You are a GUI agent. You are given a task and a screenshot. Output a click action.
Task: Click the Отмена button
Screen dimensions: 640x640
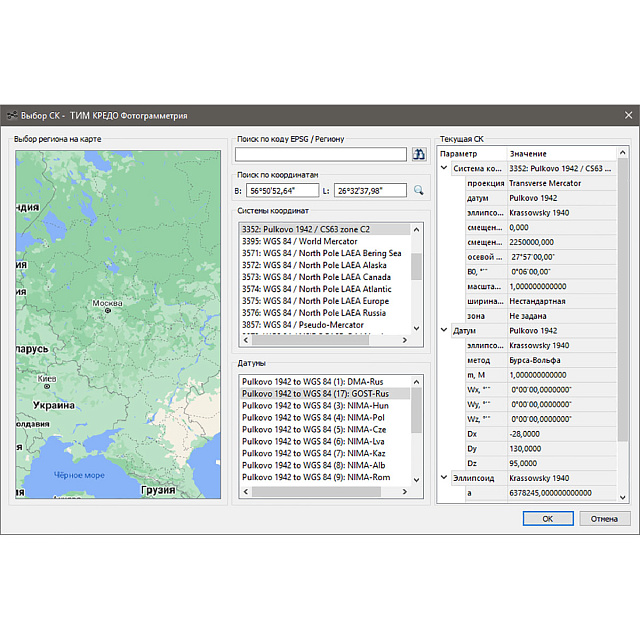[604, 519]
